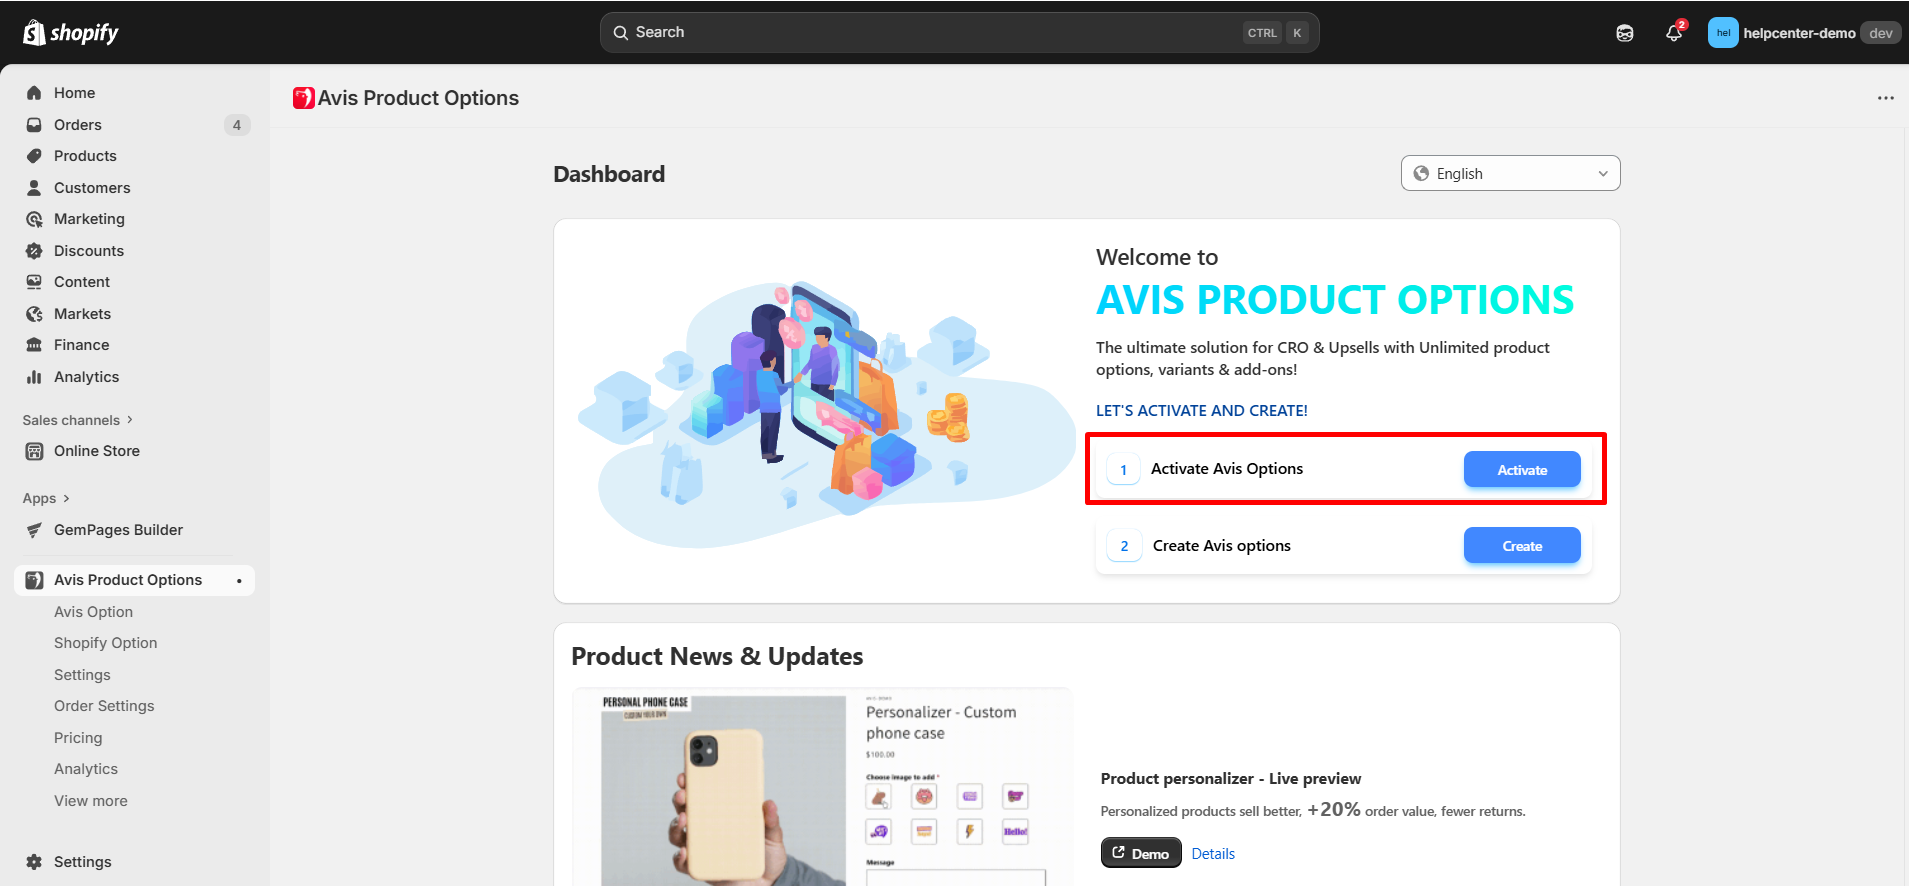Click the search input field

[940, 33]
